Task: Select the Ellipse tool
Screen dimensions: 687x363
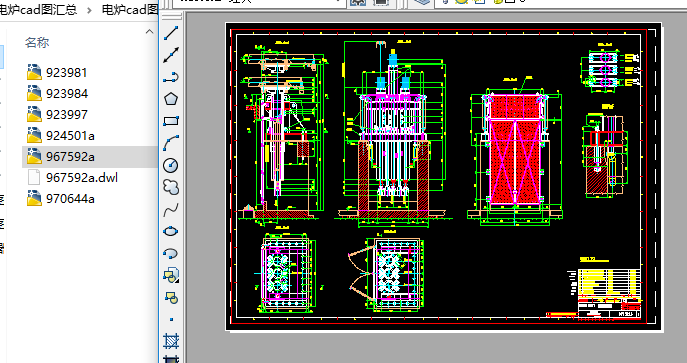Action: point(171,231)
